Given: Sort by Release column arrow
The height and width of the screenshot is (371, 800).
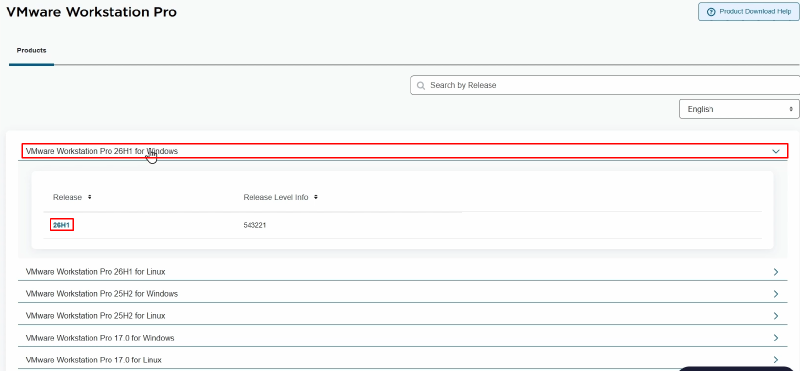Looking at the screenshot, I should (90, 197).
